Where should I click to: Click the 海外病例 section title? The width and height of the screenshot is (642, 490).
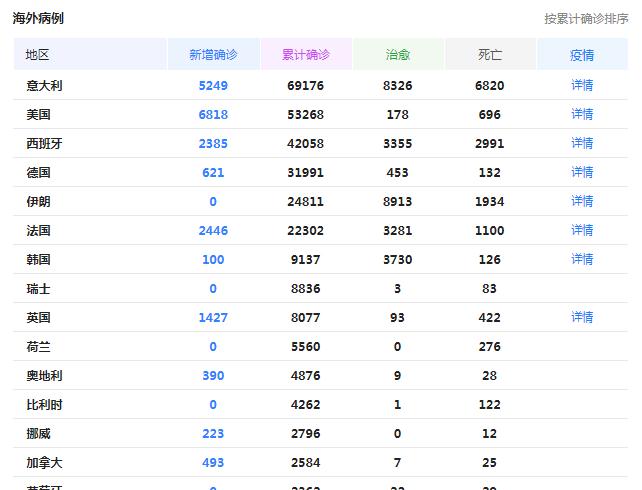click(x=38, y=18)
